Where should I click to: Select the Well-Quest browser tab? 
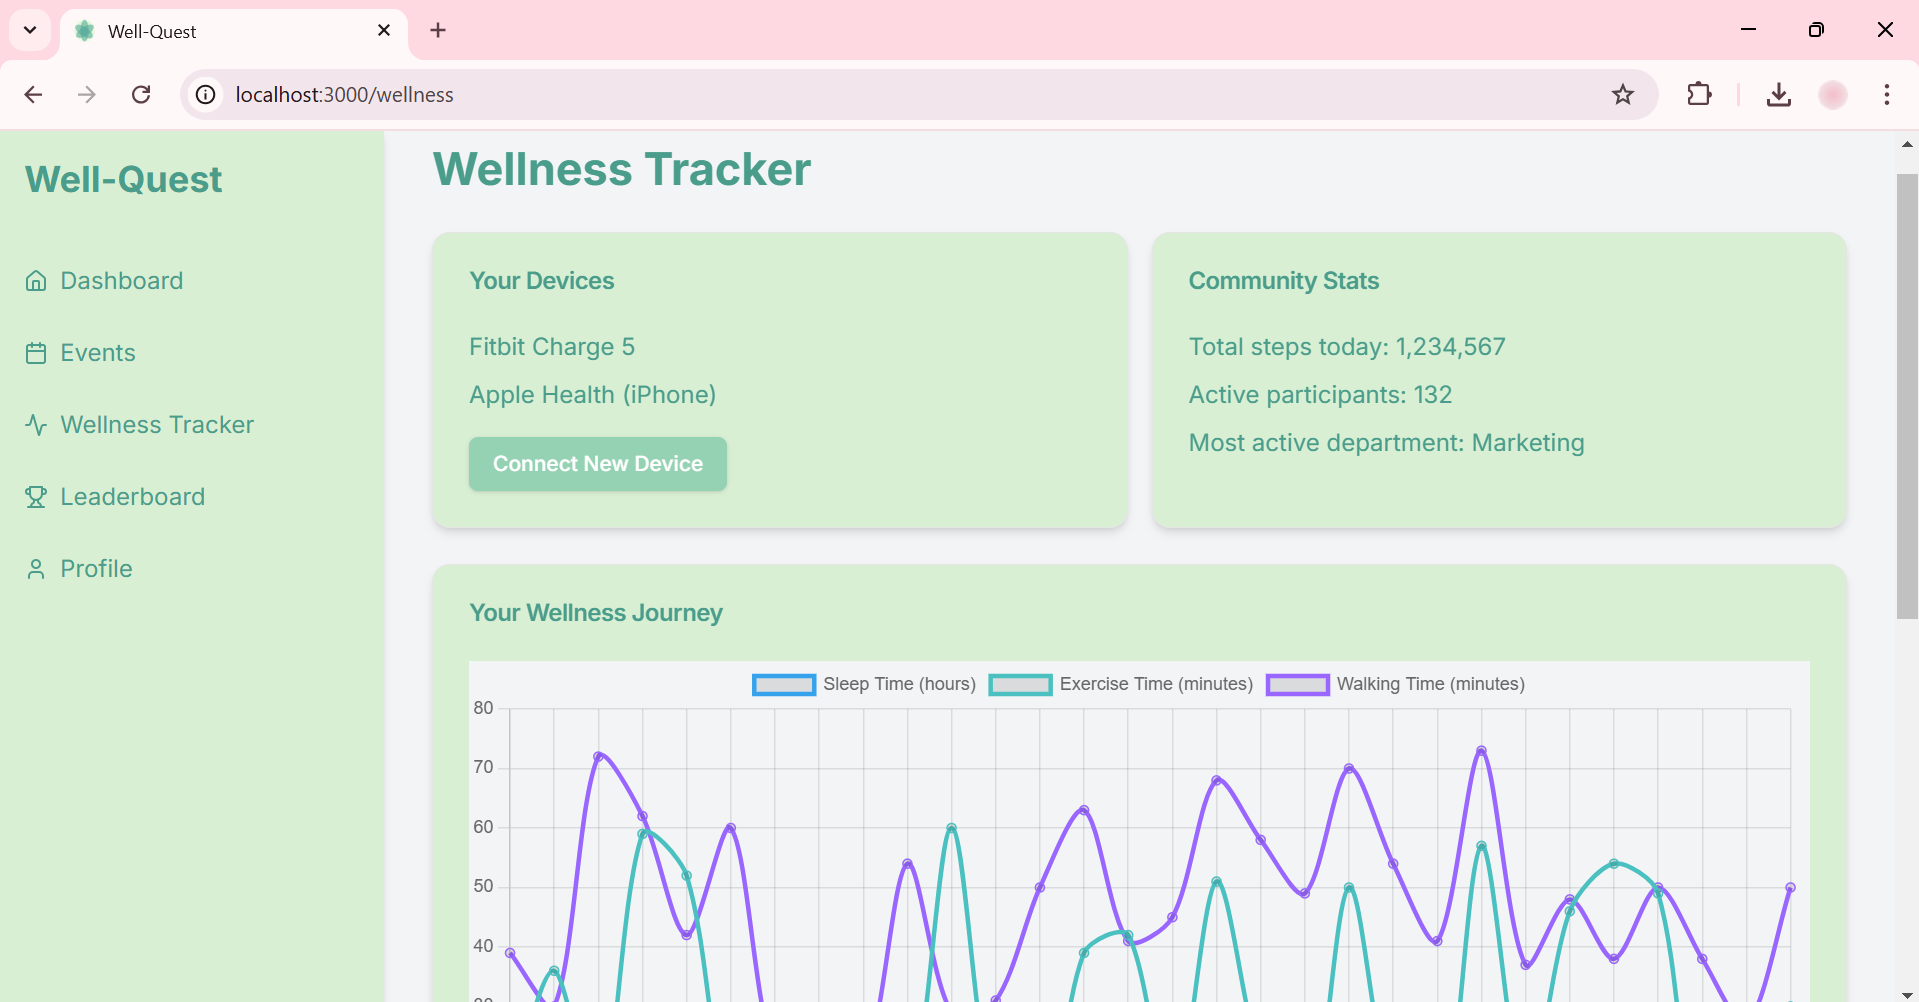click(x=234, y=31)
